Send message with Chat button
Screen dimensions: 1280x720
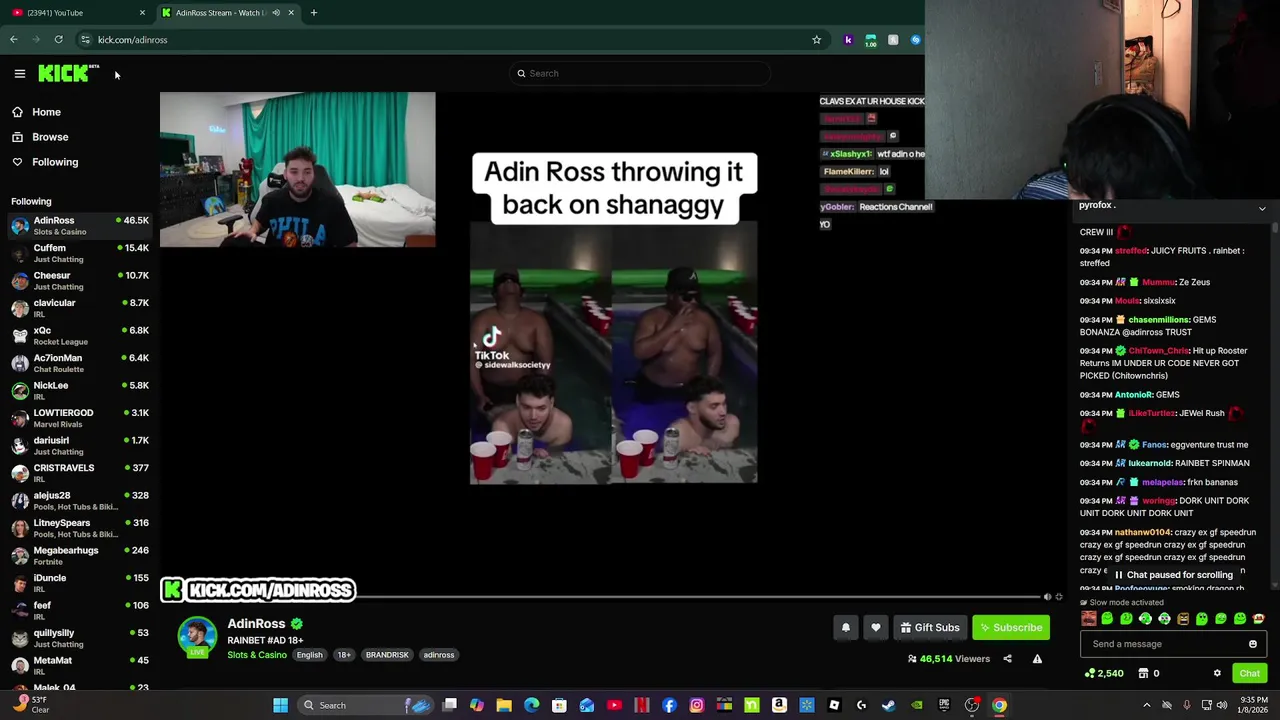coord(1249,673)
